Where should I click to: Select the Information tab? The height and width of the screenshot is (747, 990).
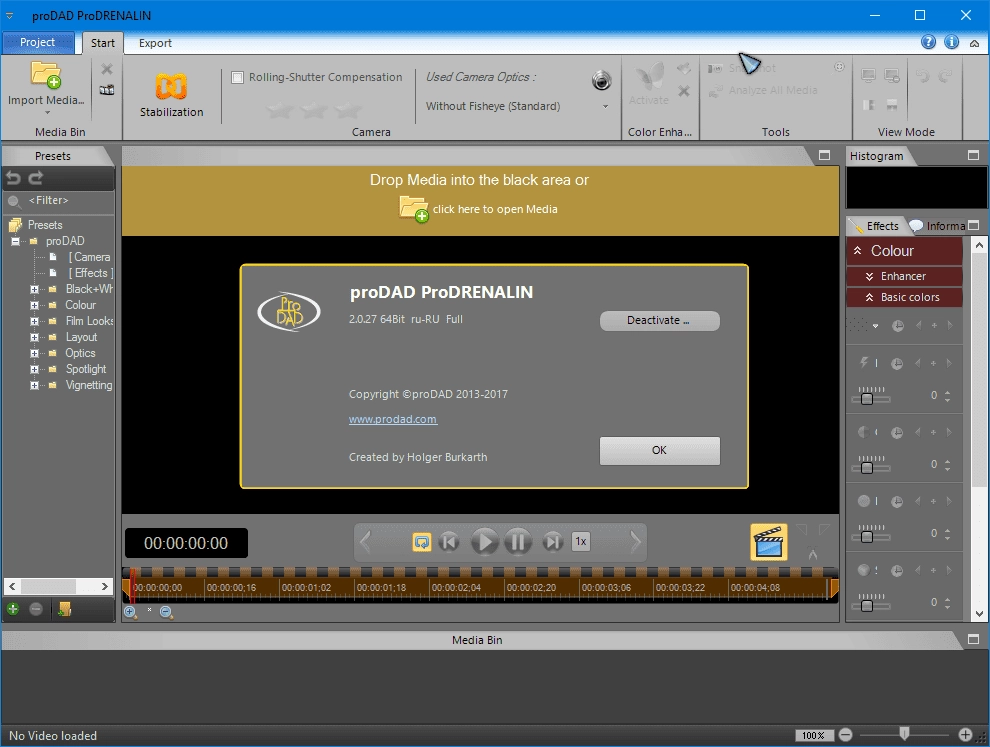(938, 225)
